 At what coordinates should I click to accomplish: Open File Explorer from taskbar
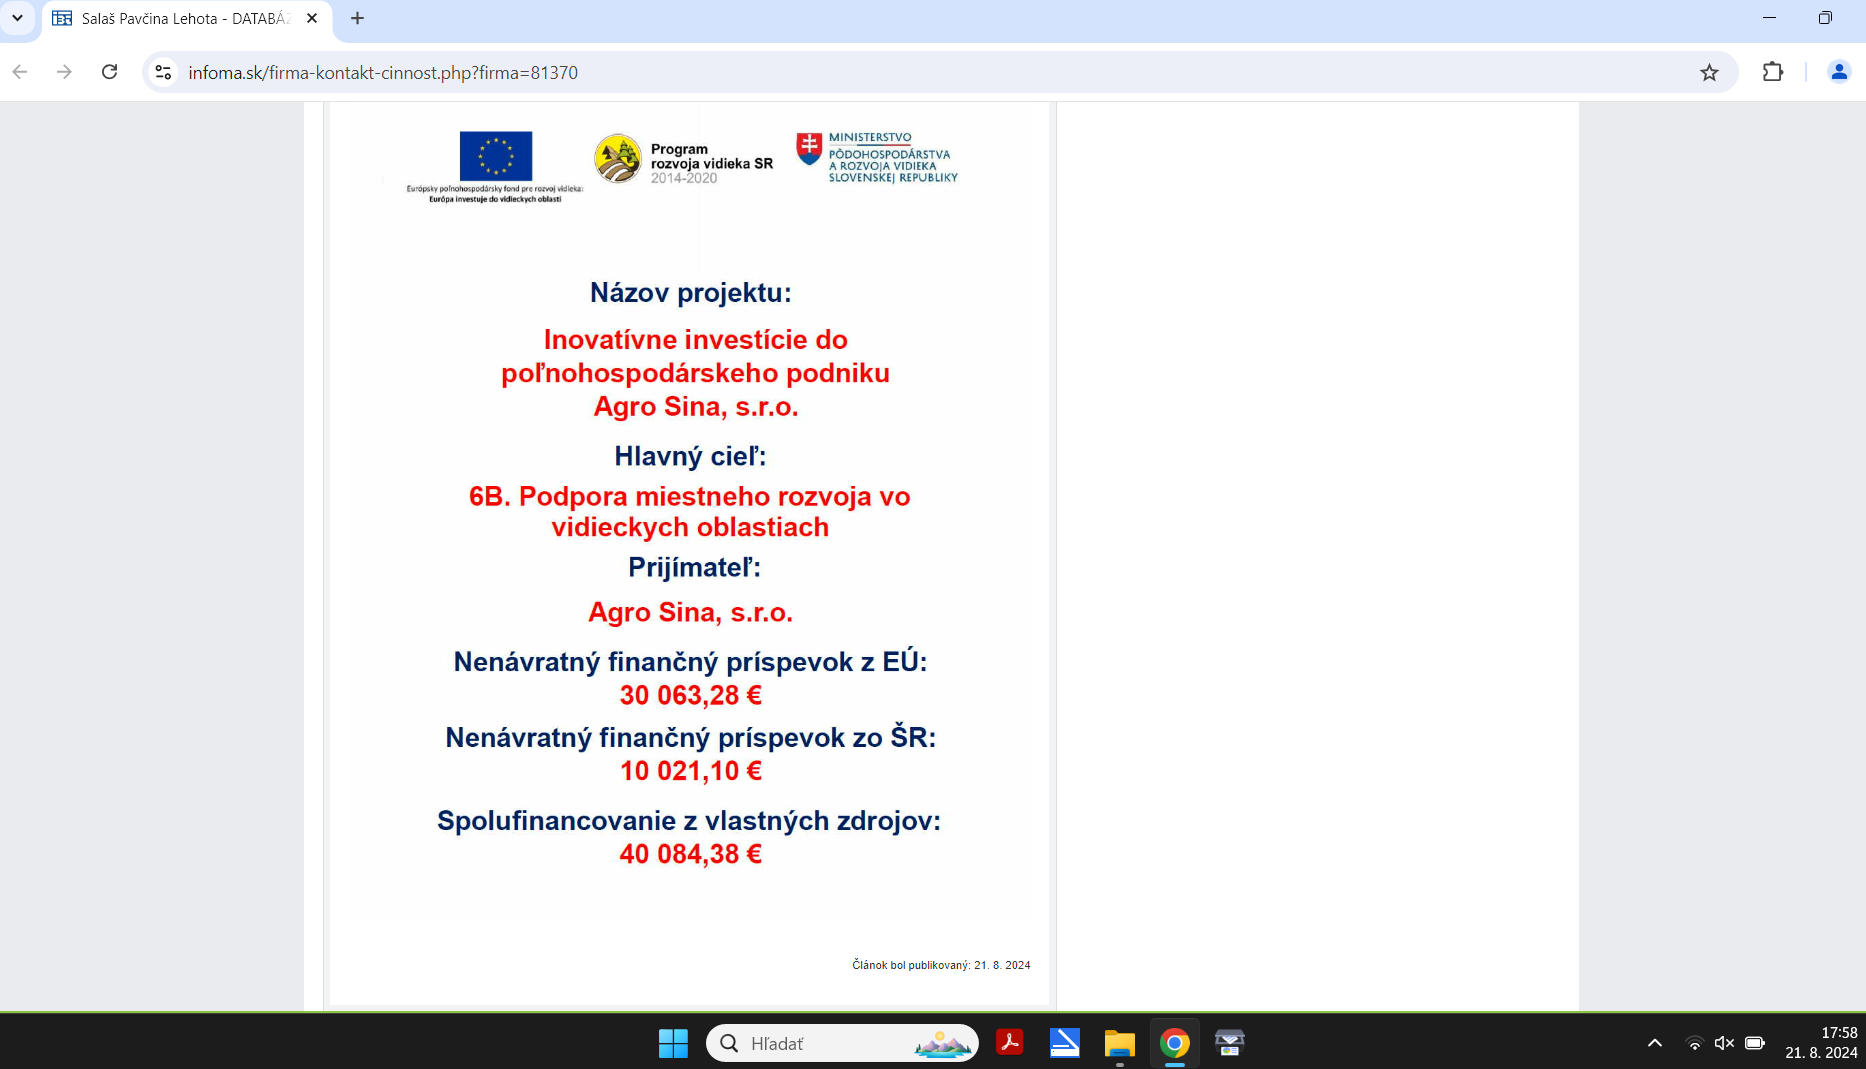pos(1120,1043)
